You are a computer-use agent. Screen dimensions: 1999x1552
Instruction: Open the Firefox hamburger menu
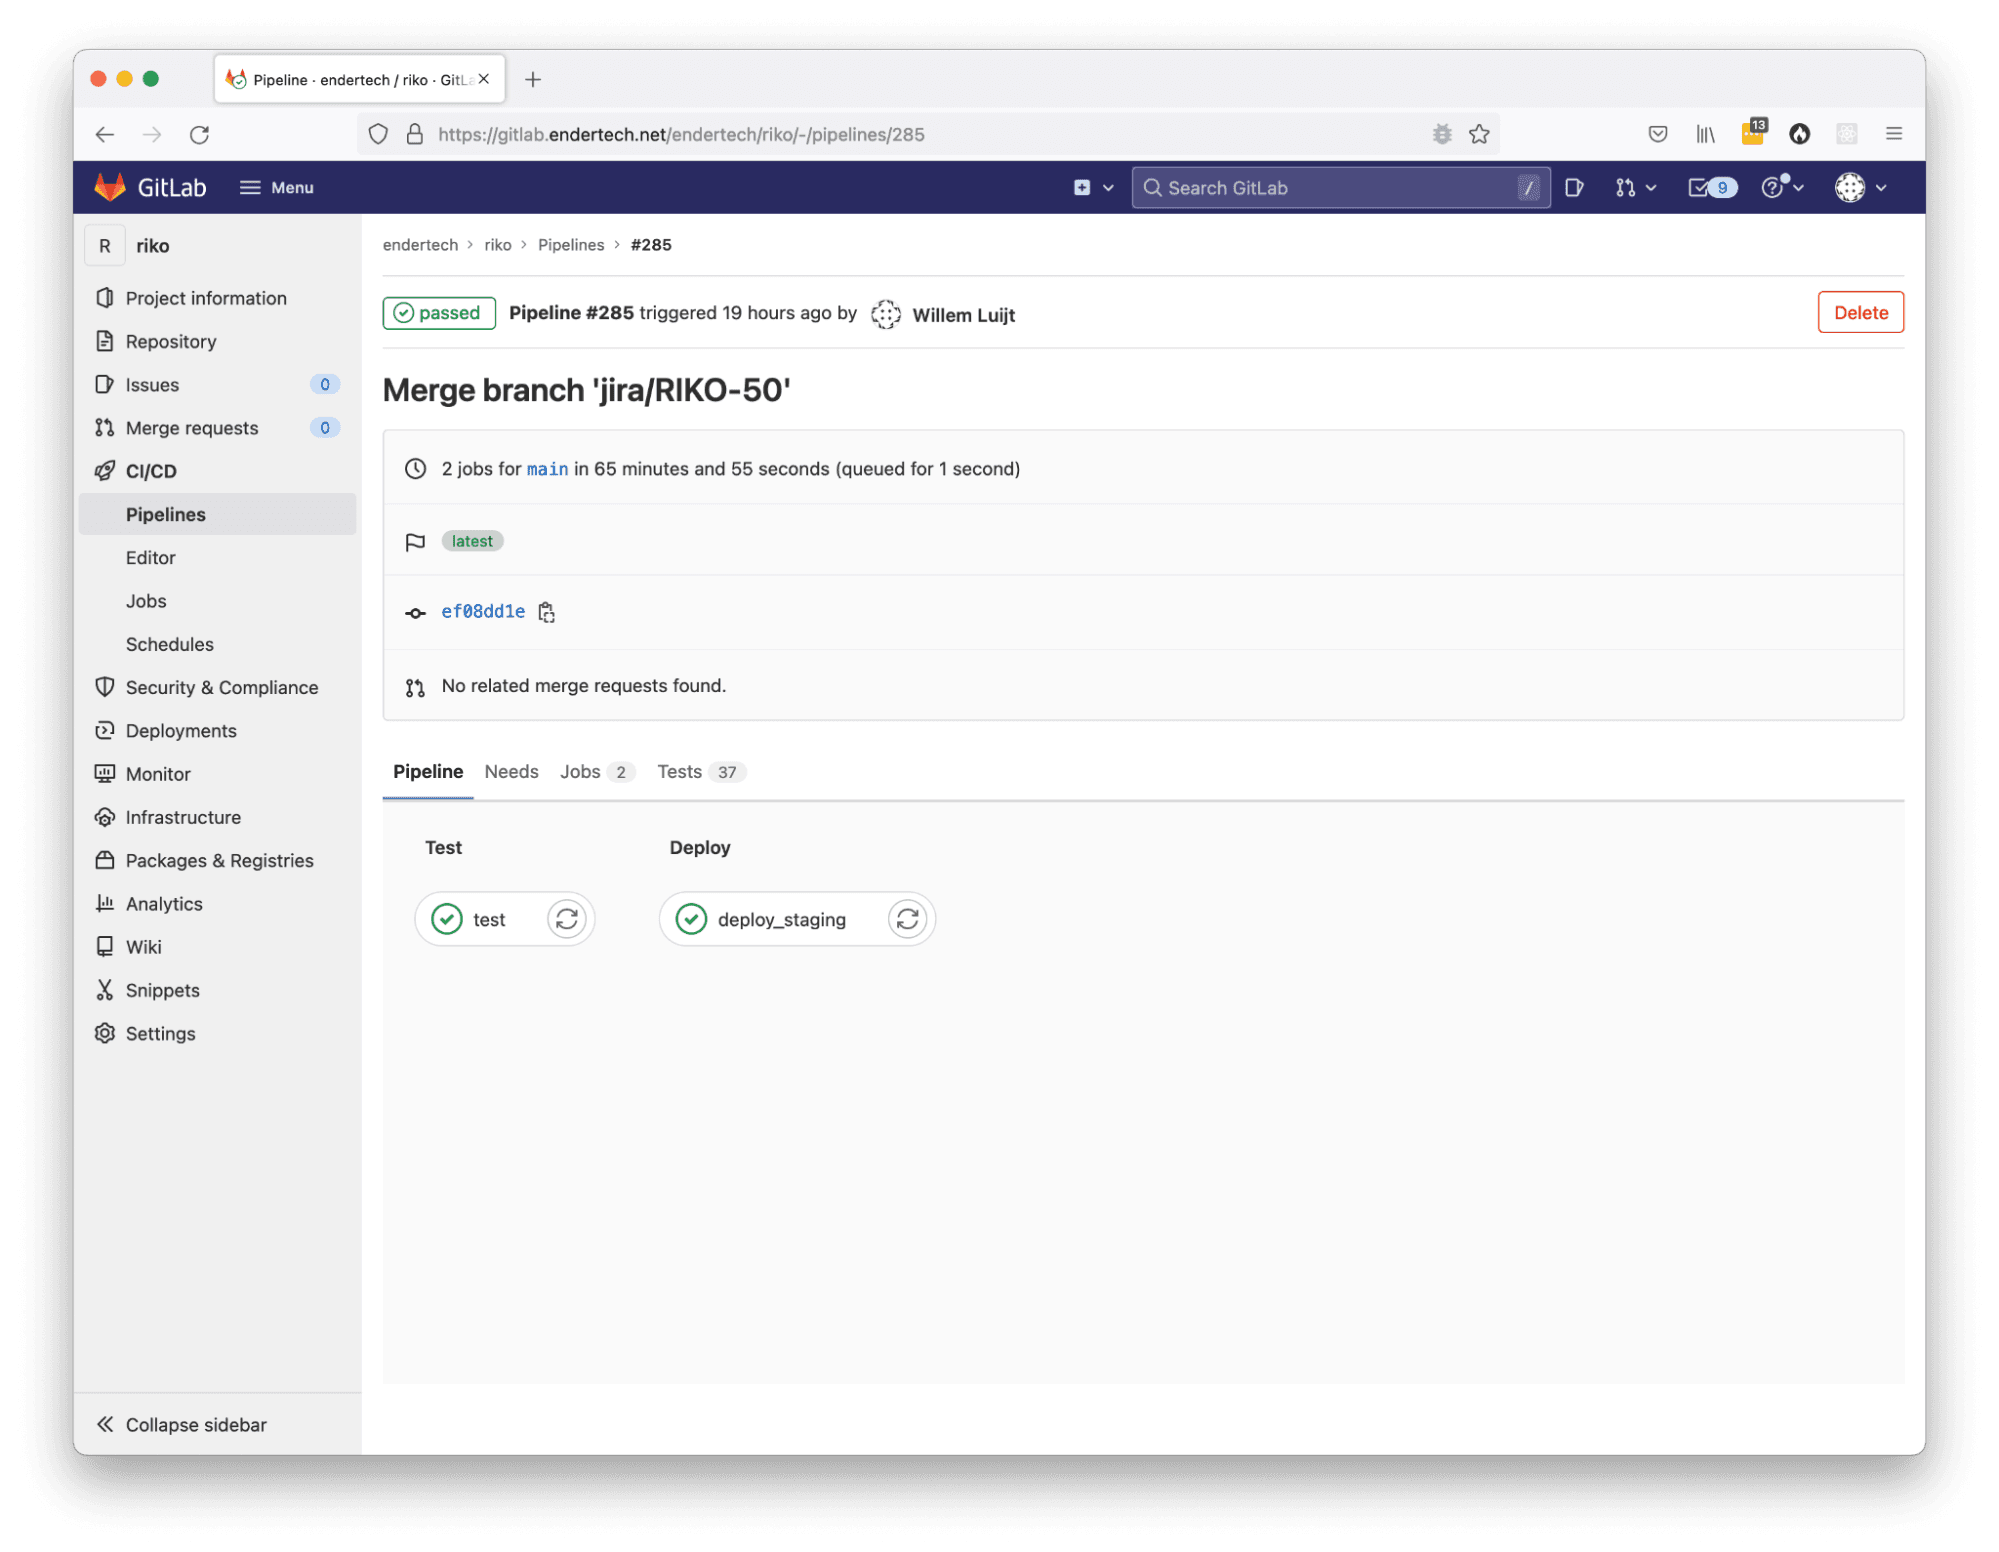coord(1893,134)
